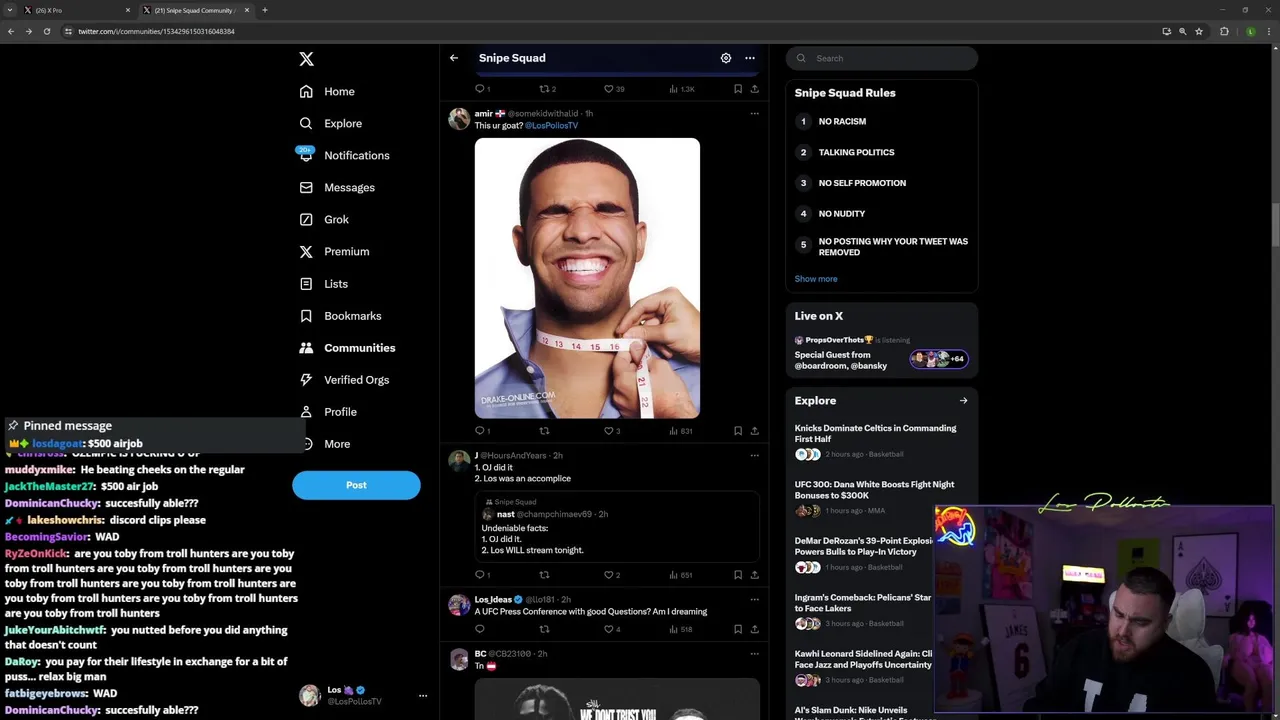1280x720 pixels.
Task: Bookmark this page with the star icon
Action: pos(1199,31)
